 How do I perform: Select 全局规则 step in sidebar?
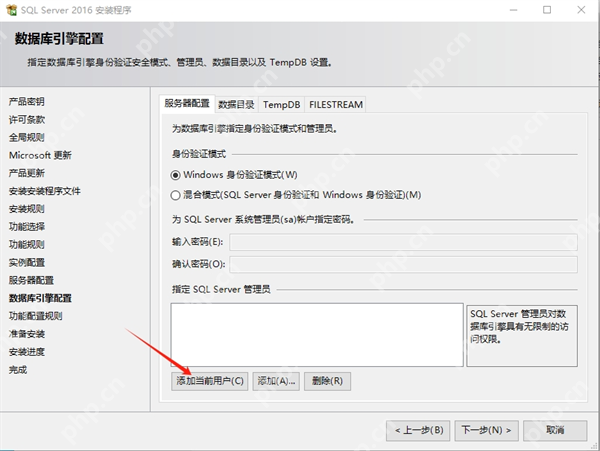click(x=27, y=137)
